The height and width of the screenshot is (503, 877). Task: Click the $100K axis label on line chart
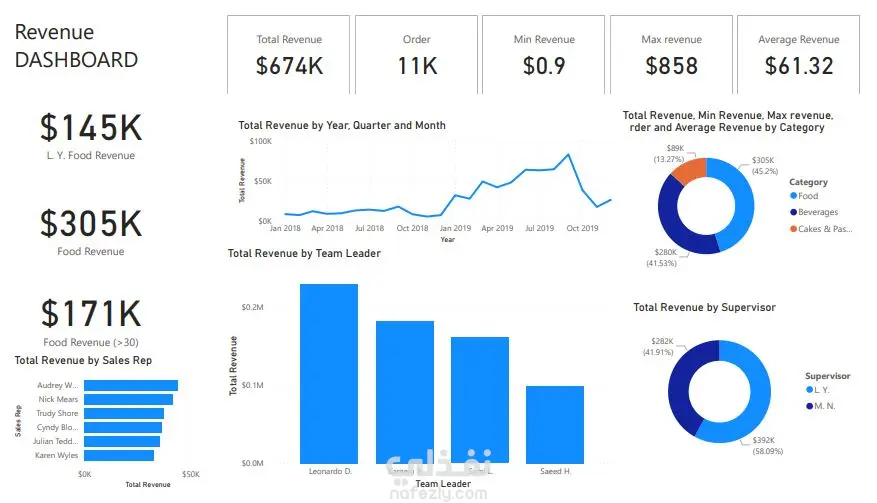click(x=261, y=141)
